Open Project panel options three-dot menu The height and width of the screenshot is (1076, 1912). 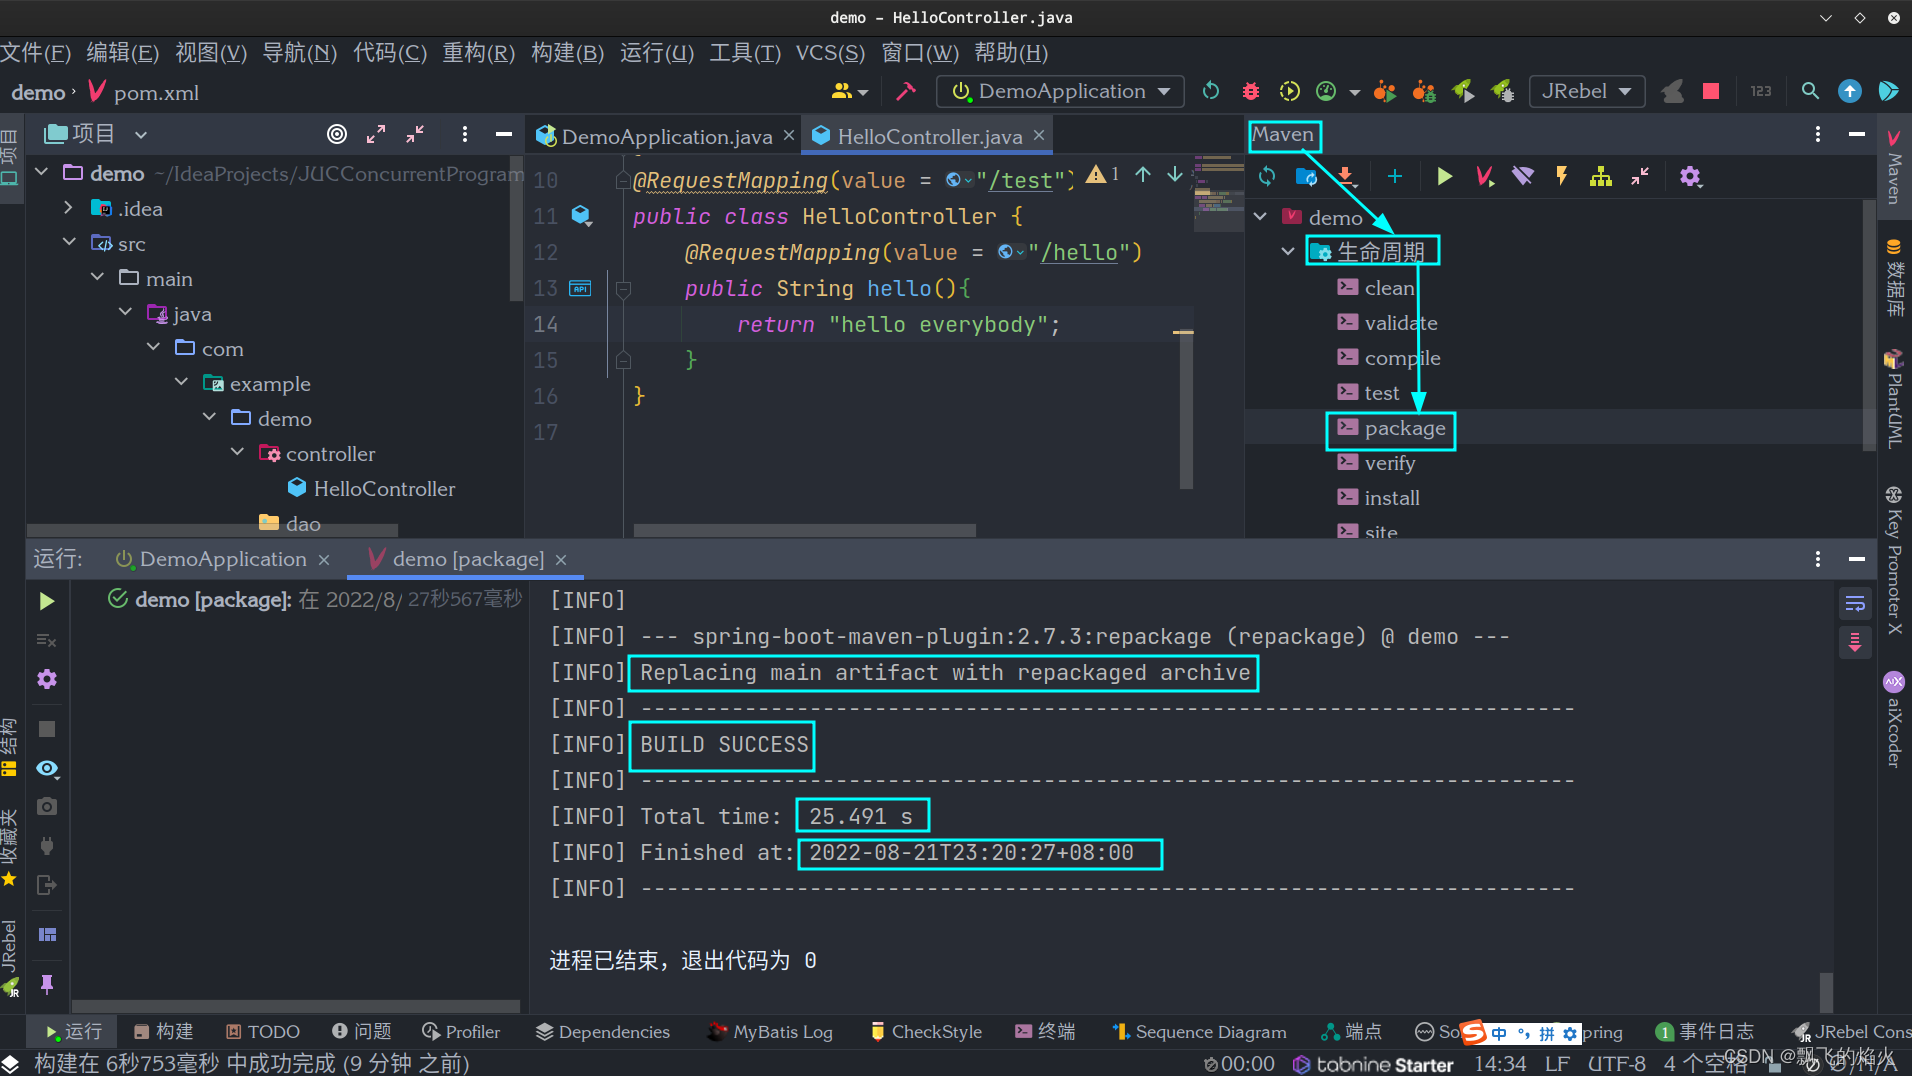pyautogui.click(x=465, y=134)
